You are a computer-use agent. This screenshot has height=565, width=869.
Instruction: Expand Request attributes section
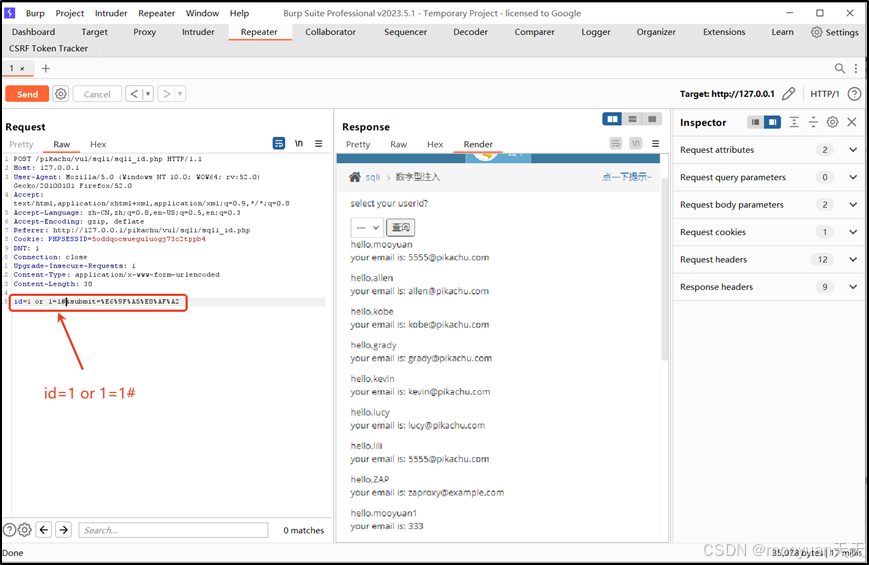point(769,150)
